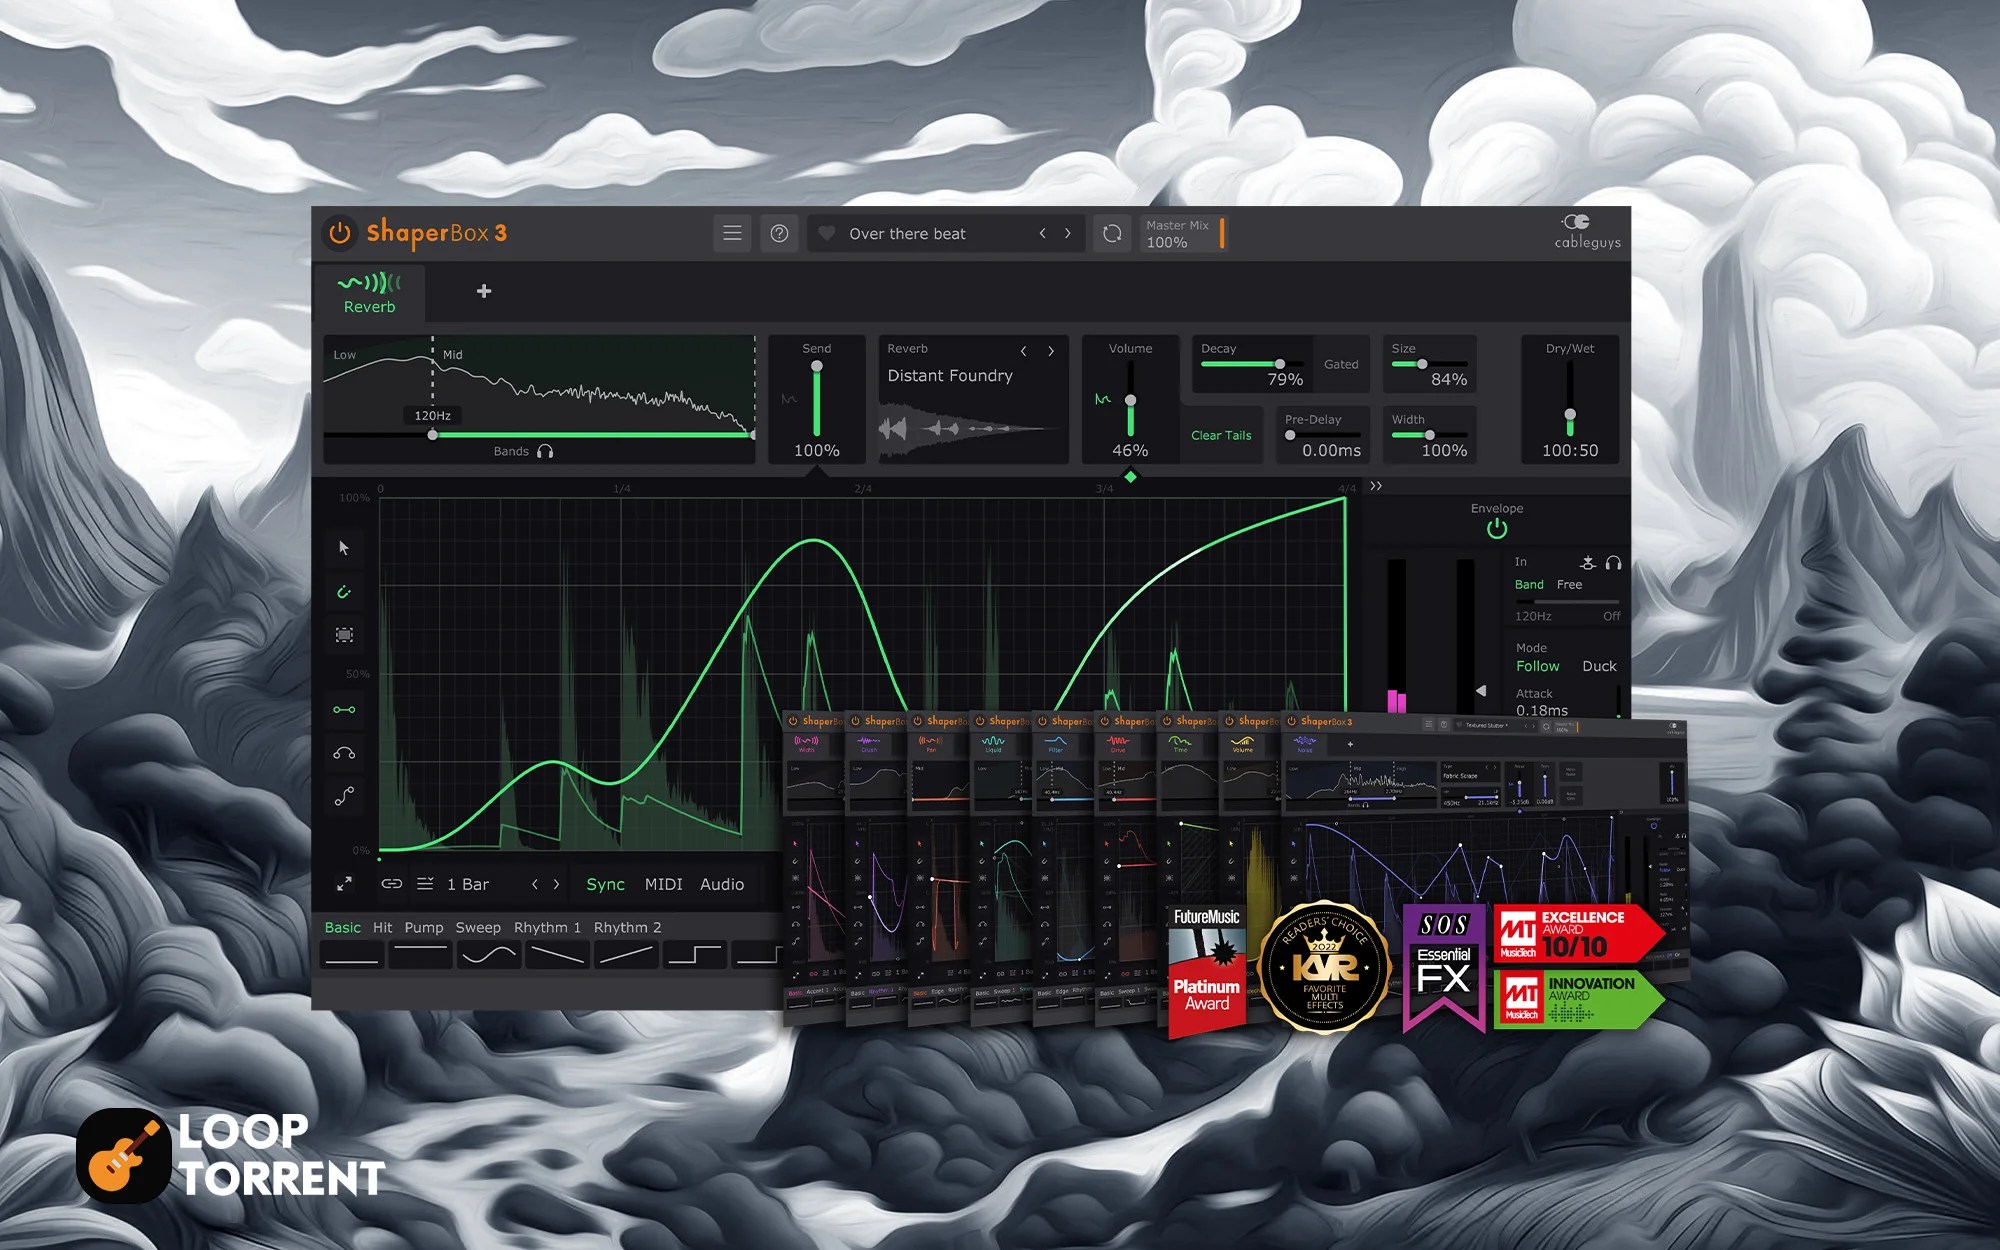Click the Clear Tails button

pos(1220,435)
